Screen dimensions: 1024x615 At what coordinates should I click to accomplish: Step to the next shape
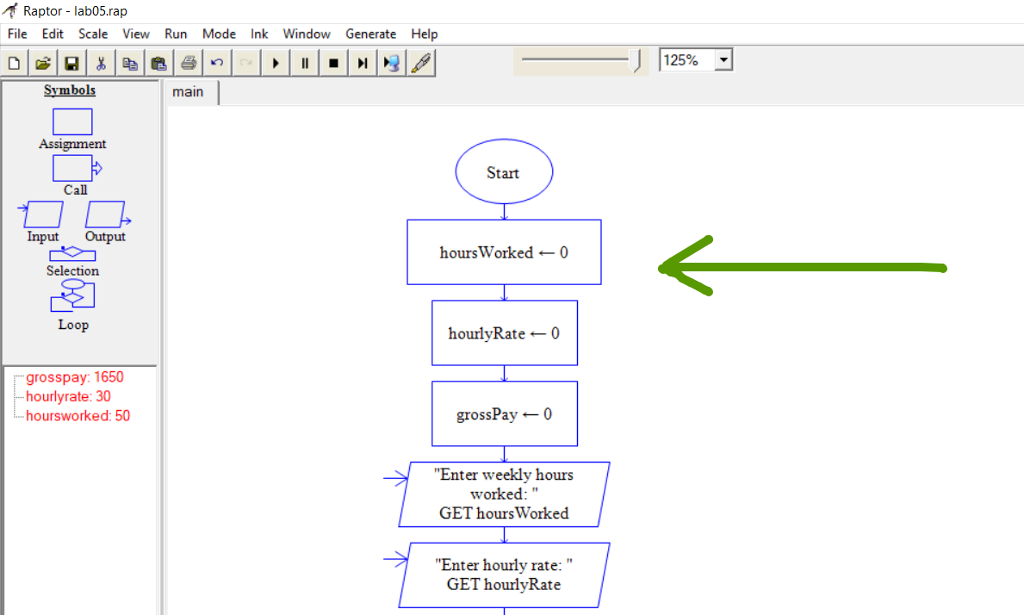tap(361, 62)
